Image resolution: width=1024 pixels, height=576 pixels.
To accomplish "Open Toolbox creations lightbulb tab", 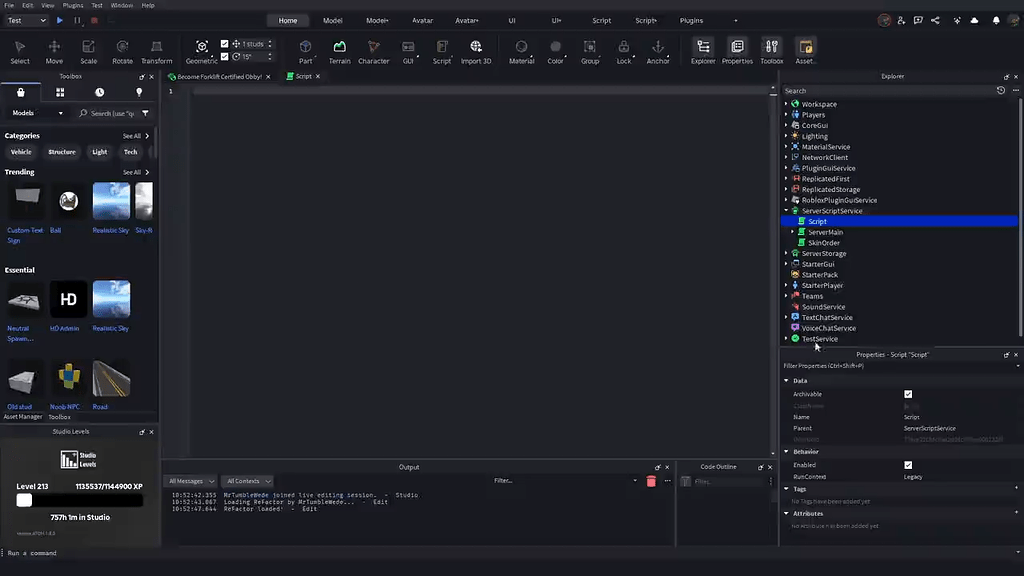I will [x=139, y=92].
